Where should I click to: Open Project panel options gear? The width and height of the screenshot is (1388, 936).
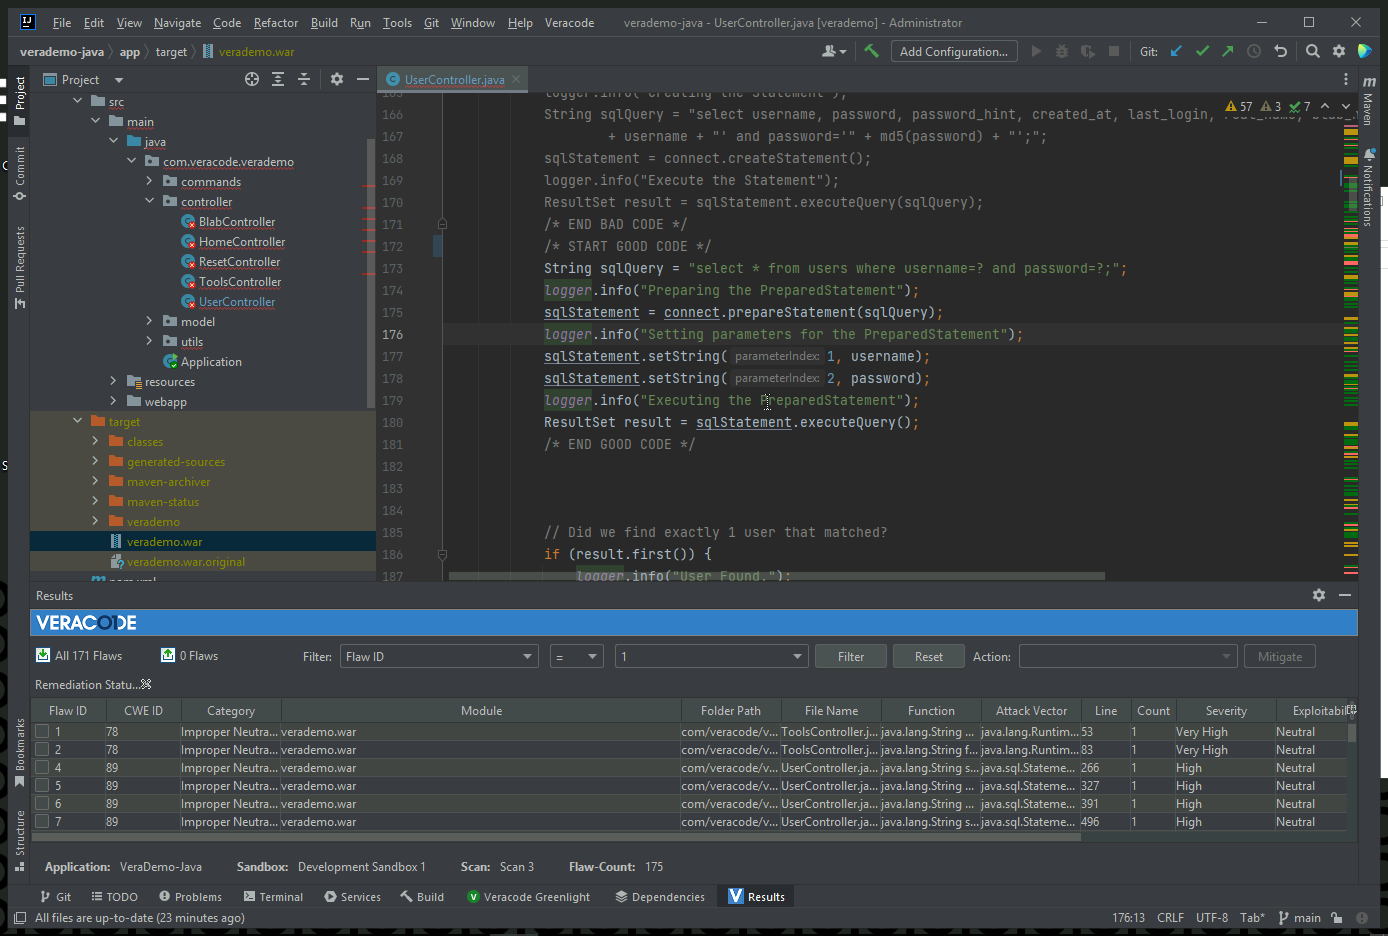pos(337,79)
